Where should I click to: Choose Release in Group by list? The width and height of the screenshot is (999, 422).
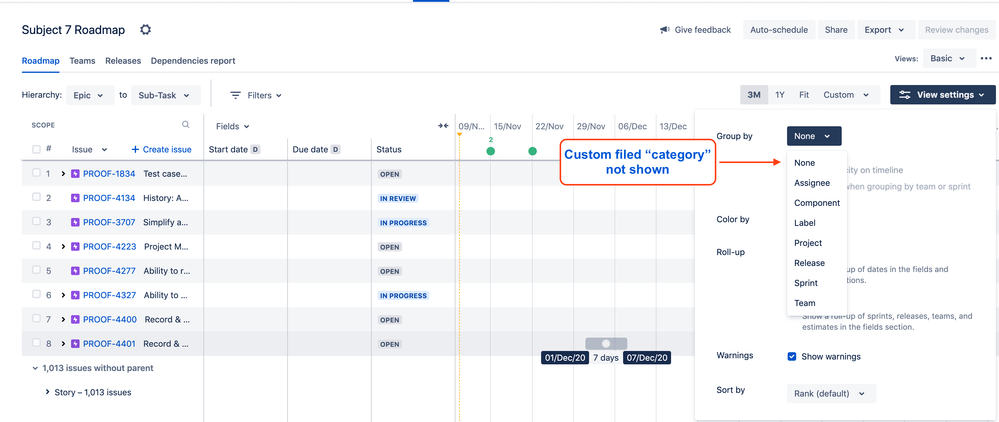pyautogui.click(x=817, y=263)
